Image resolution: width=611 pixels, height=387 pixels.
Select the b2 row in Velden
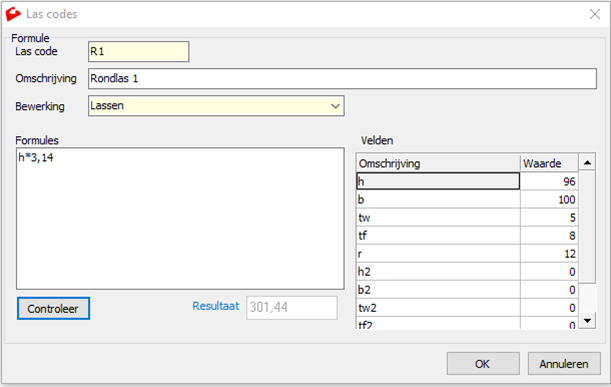pos(467,290)
